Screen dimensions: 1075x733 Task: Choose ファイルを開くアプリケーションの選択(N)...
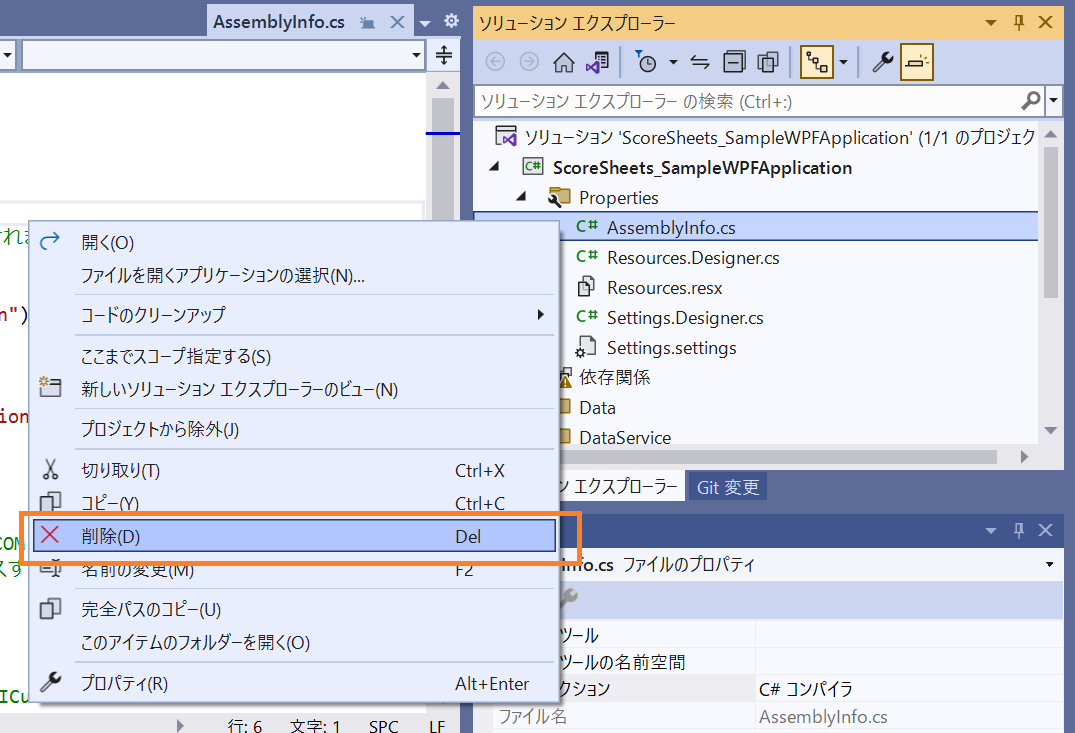pos(293,276)
